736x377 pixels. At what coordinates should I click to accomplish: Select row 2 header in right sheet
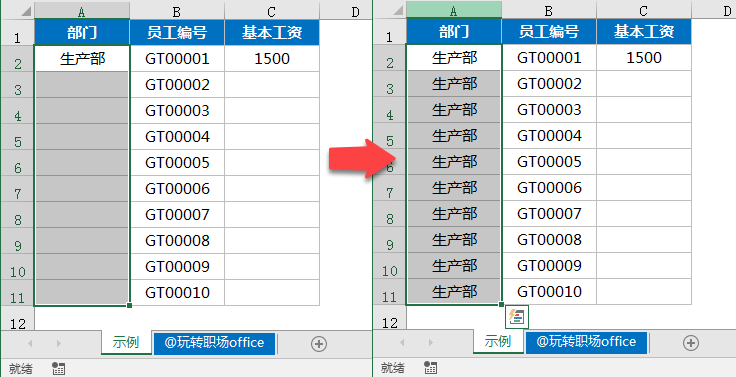point(390,58)
